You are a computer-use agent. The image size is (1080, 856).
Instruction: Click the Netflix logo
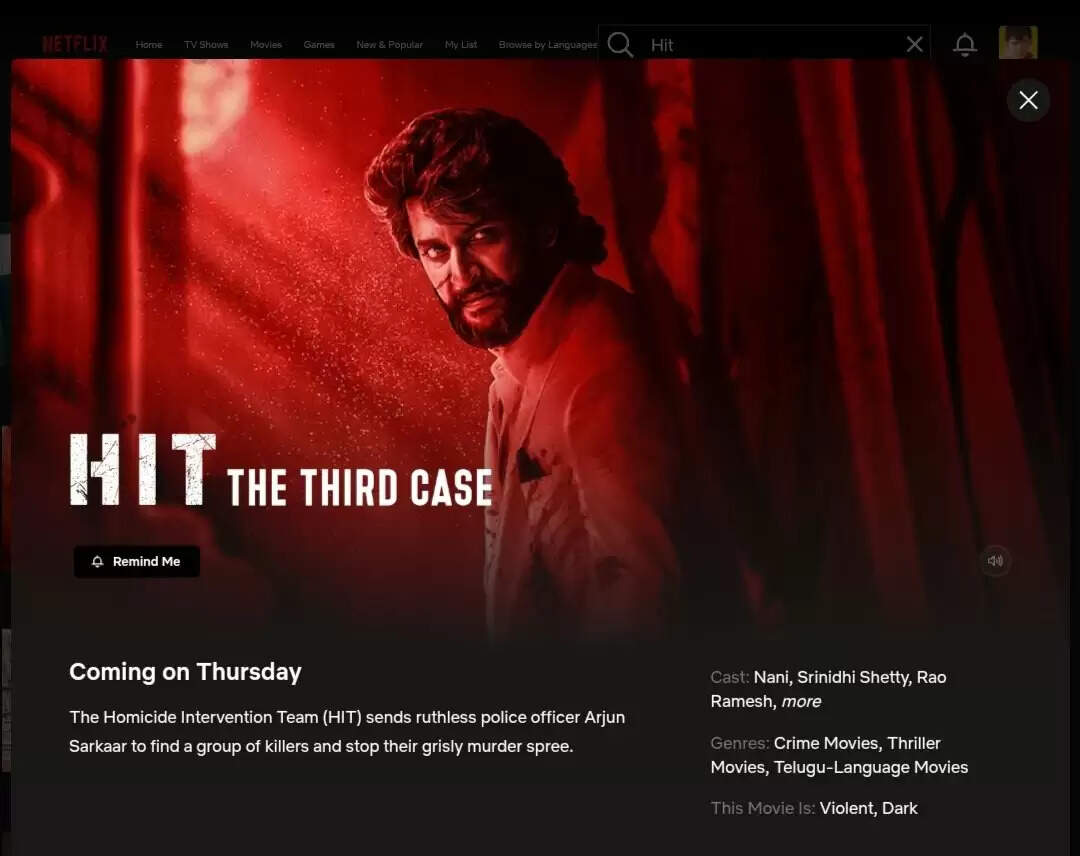point(74,44)
